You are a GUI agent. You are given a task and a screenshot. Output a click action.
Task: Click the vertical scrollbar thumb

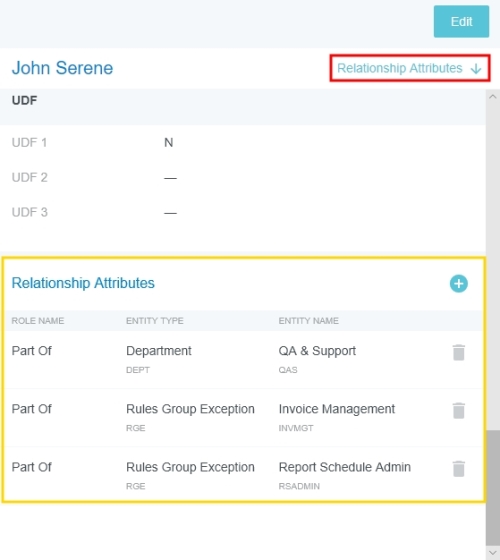pos(493,488)
